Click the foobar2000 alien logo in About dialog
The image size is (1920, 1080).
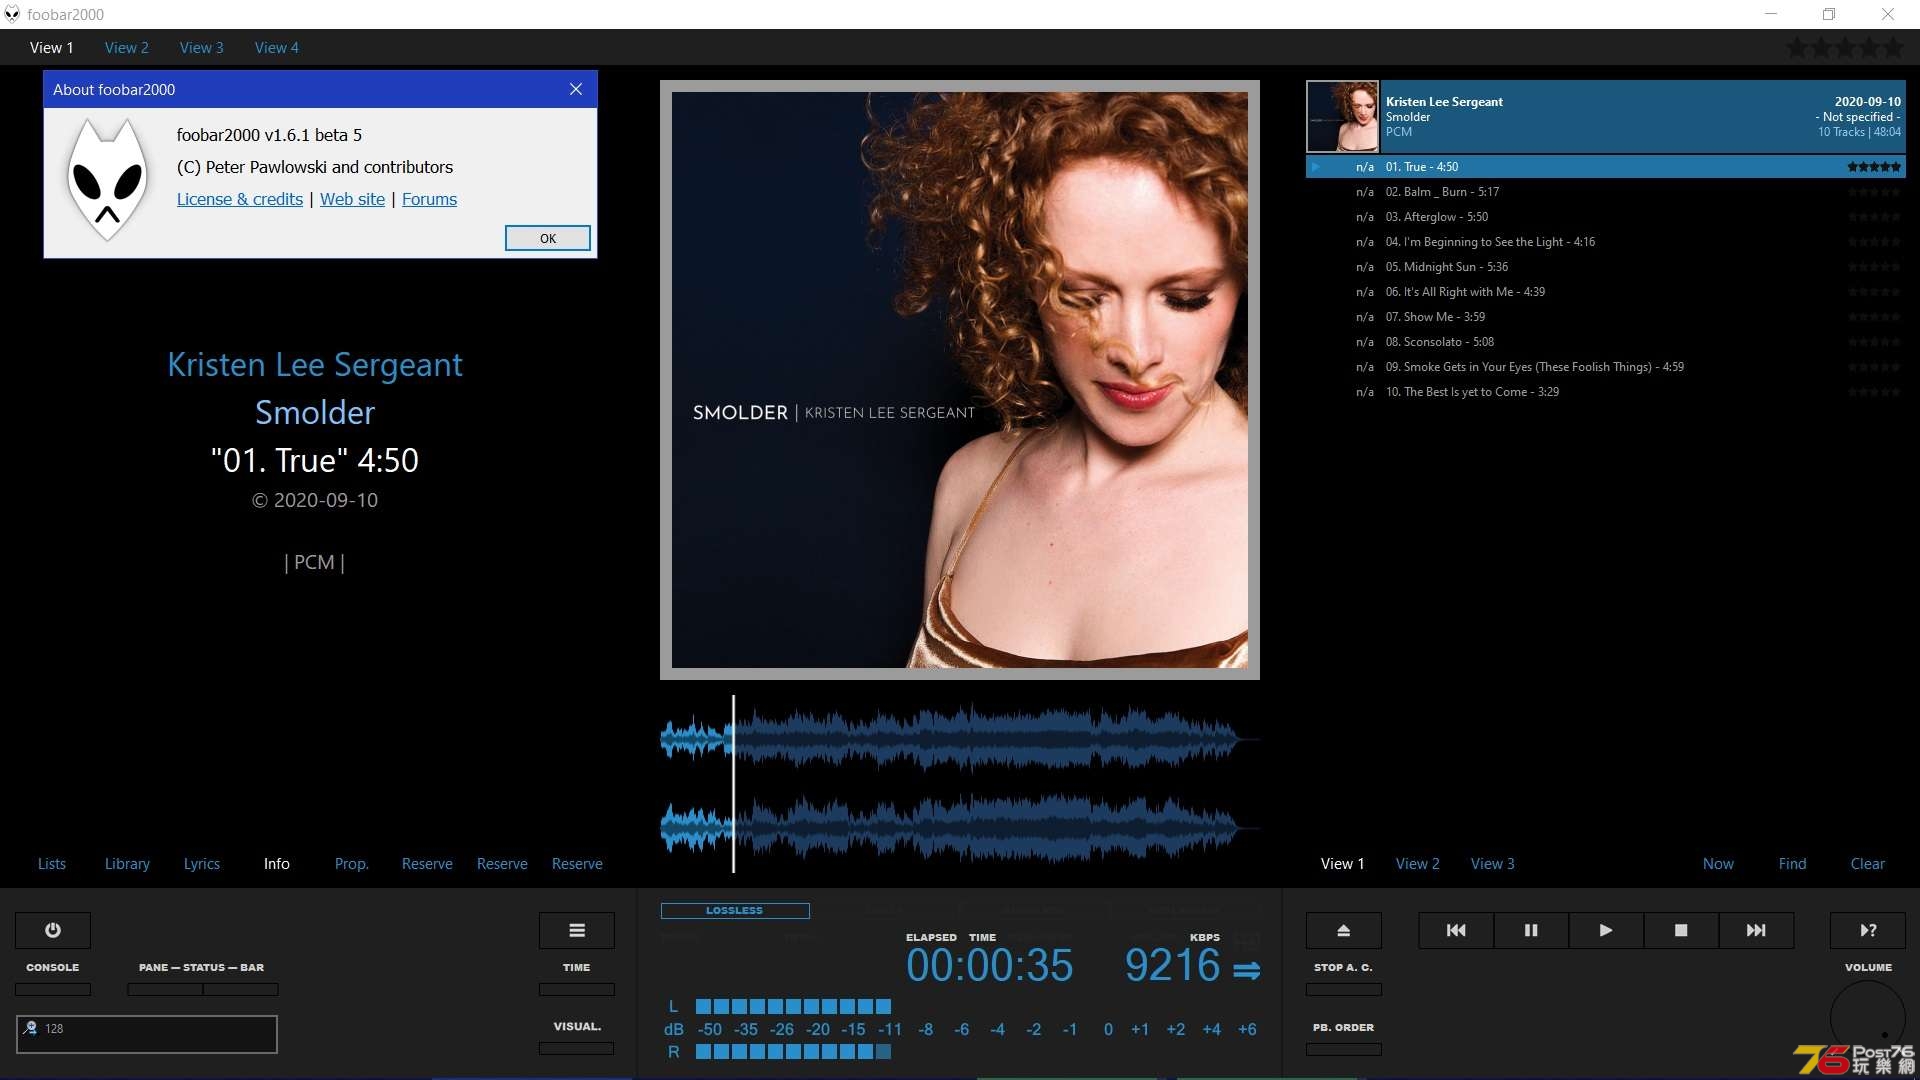pyautogui.click(x=107, y=180)
